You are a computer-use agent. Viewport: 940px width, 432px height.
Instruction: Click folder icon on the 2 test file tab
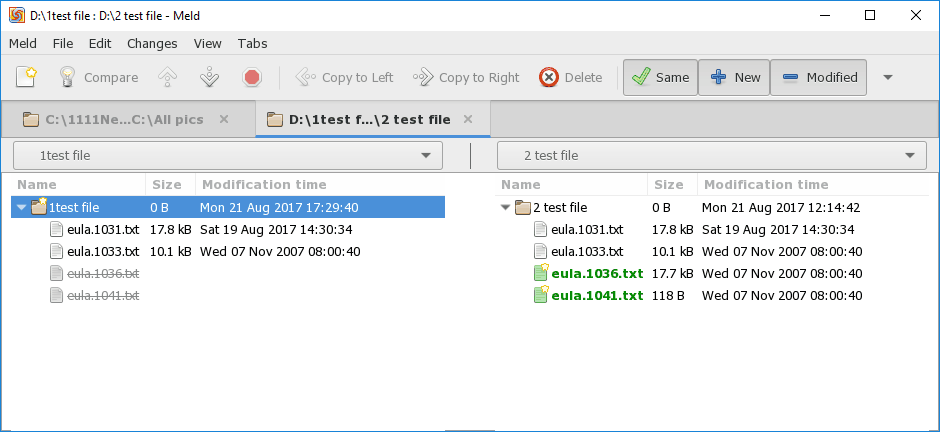[x=275, y=119]
